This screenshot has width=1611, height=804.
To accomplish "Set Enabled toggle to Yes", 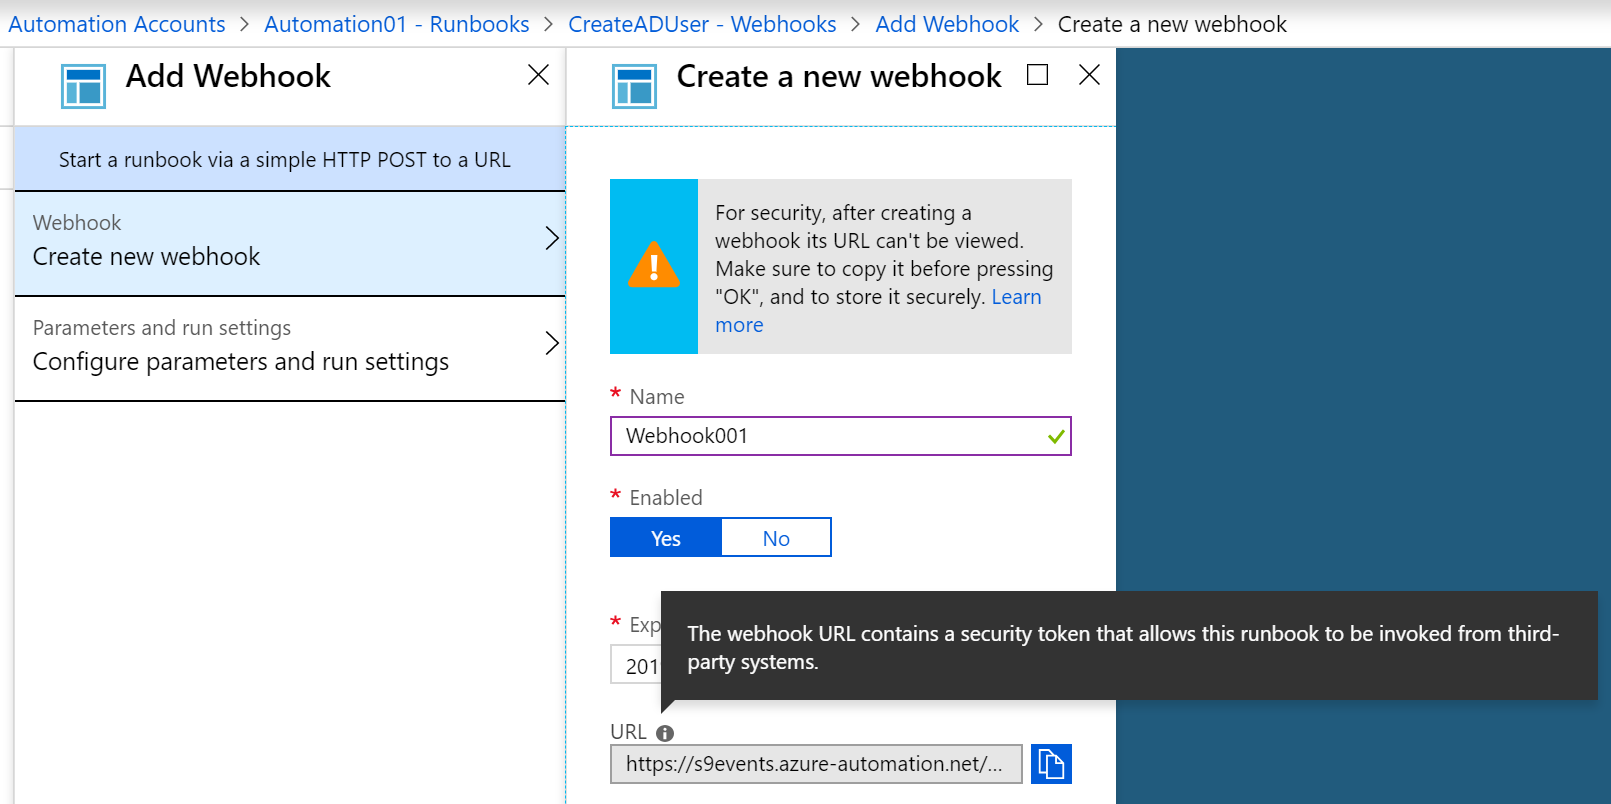I will pyautogui.click(x=666, y=538).
